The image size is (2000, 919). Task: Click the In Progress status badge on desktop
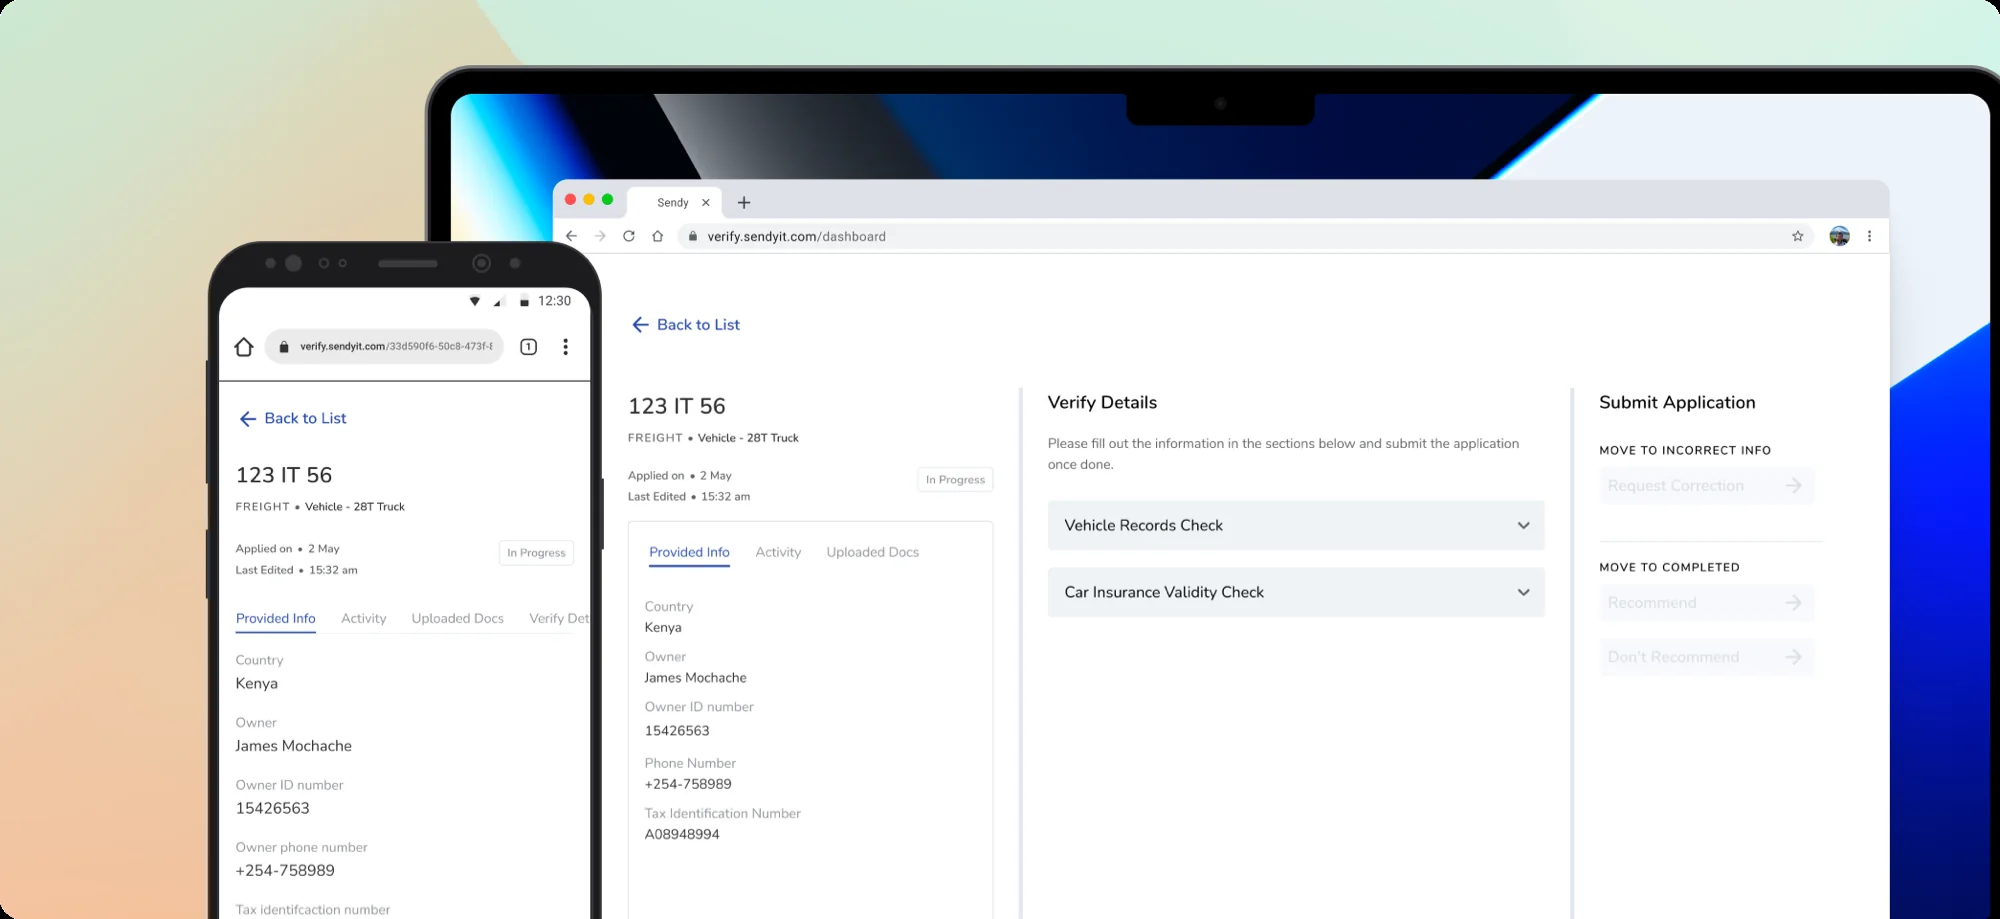click(955, 480)
